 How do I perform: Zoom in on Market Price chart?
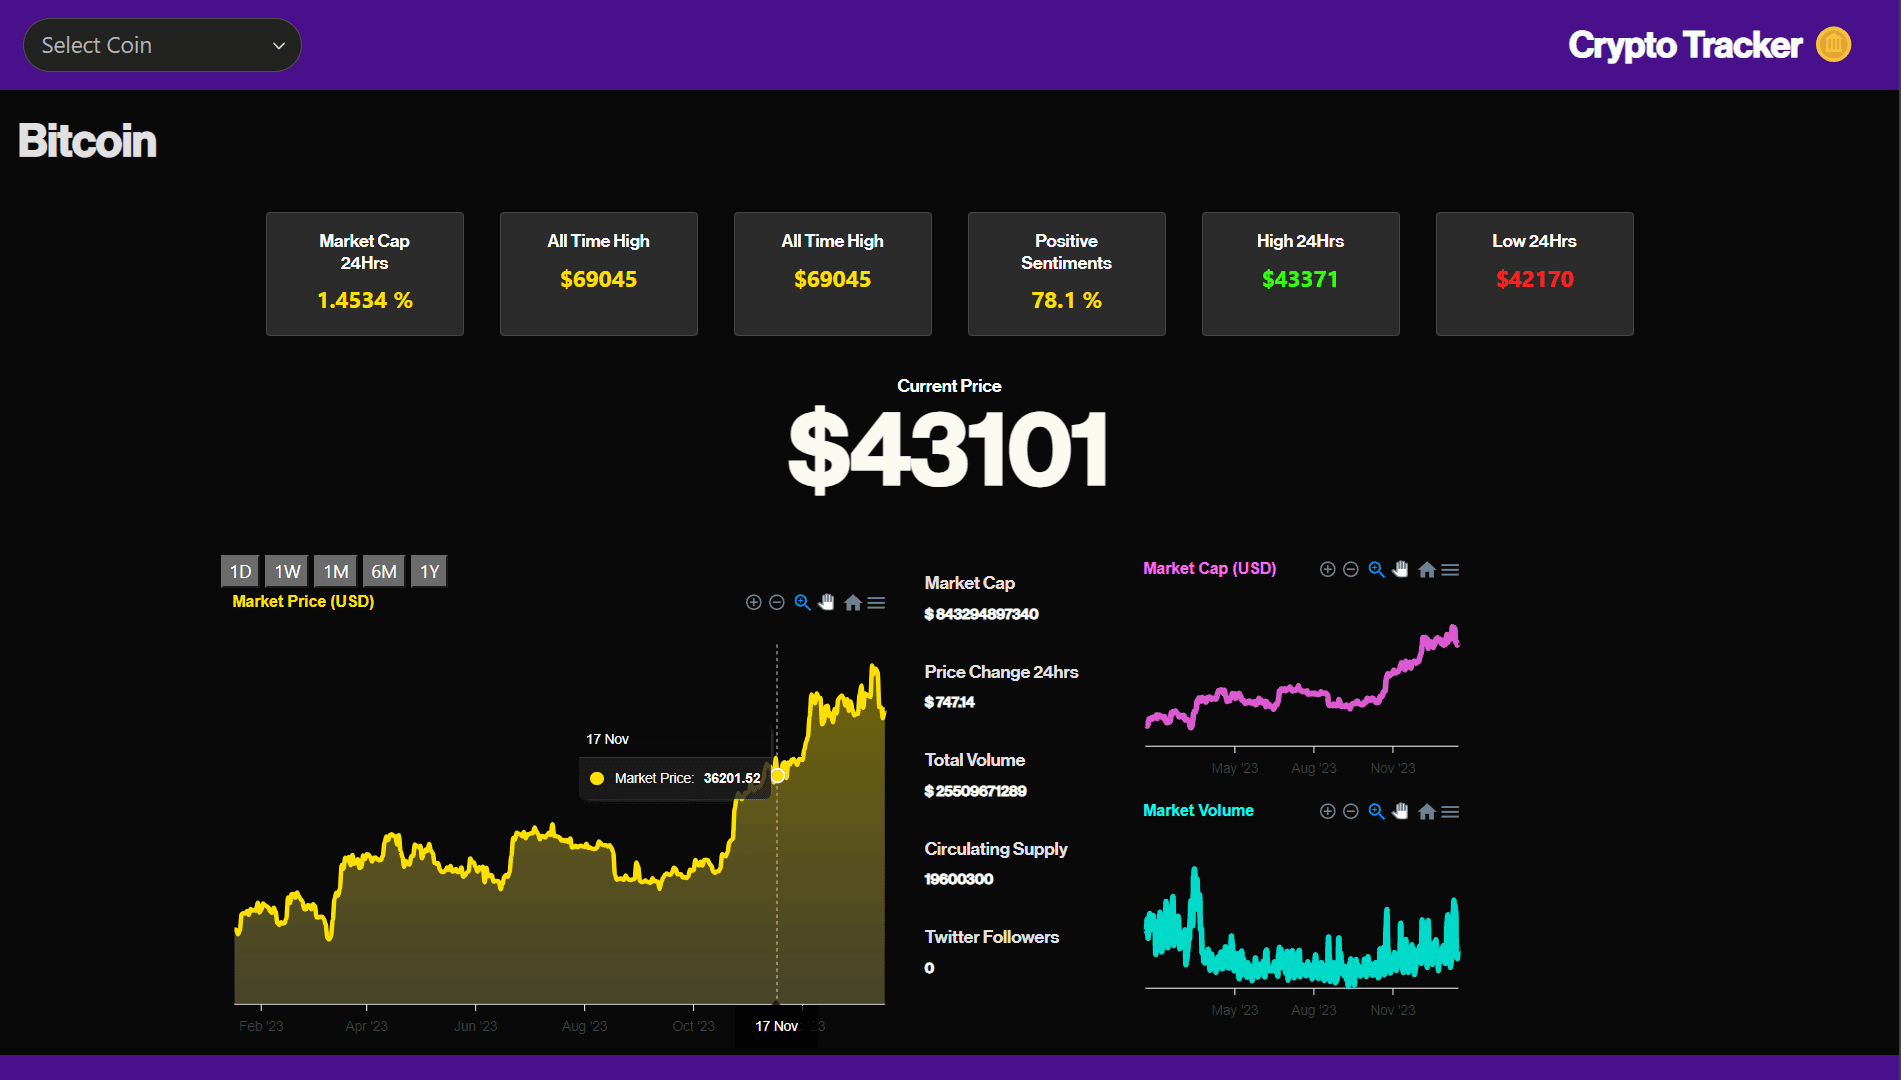(x=754, y=602)
